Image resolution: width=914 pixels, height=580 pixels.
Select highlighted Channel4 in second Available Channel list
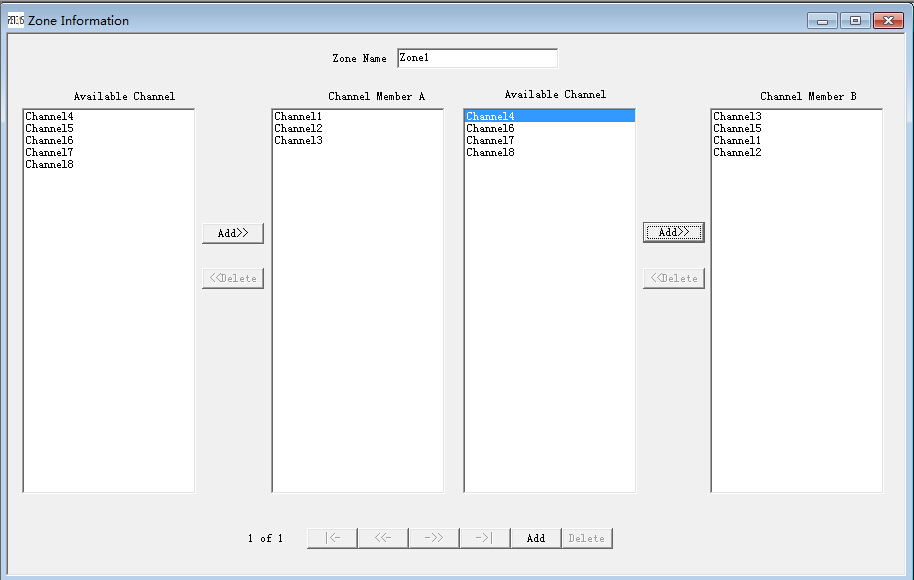[x=491, y=117]
